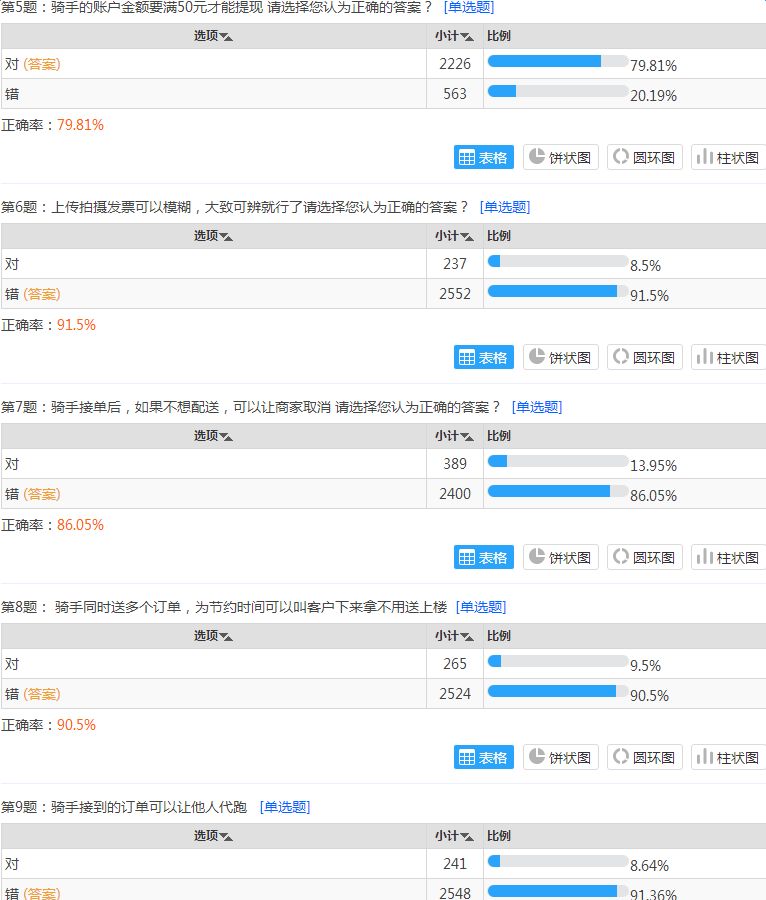Image resolution: width=766 pixels, height=900 pixels.
Task: Display question 5 as a bar chart (柱状图)
Action: pos(728,157)
